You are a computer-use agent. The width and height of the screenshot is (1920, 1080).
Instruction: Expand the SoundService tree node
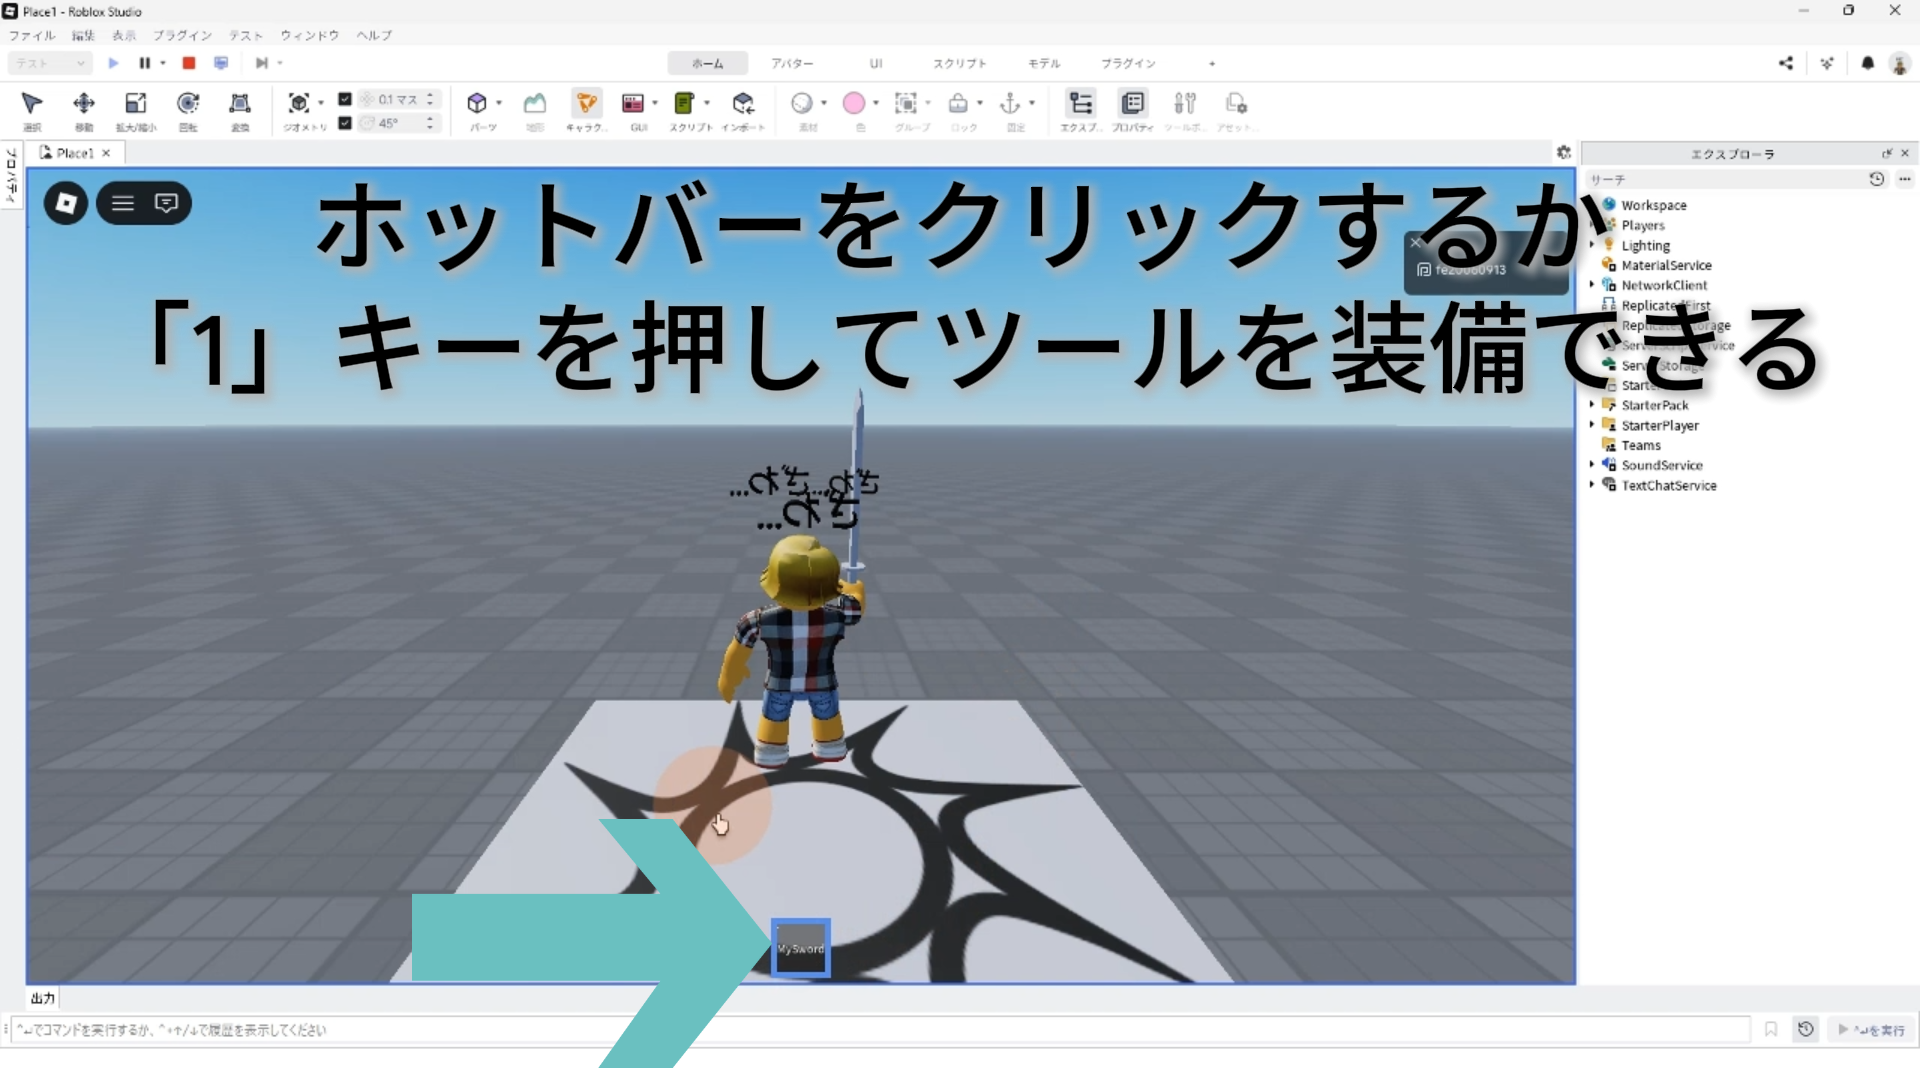point(1592,465)
